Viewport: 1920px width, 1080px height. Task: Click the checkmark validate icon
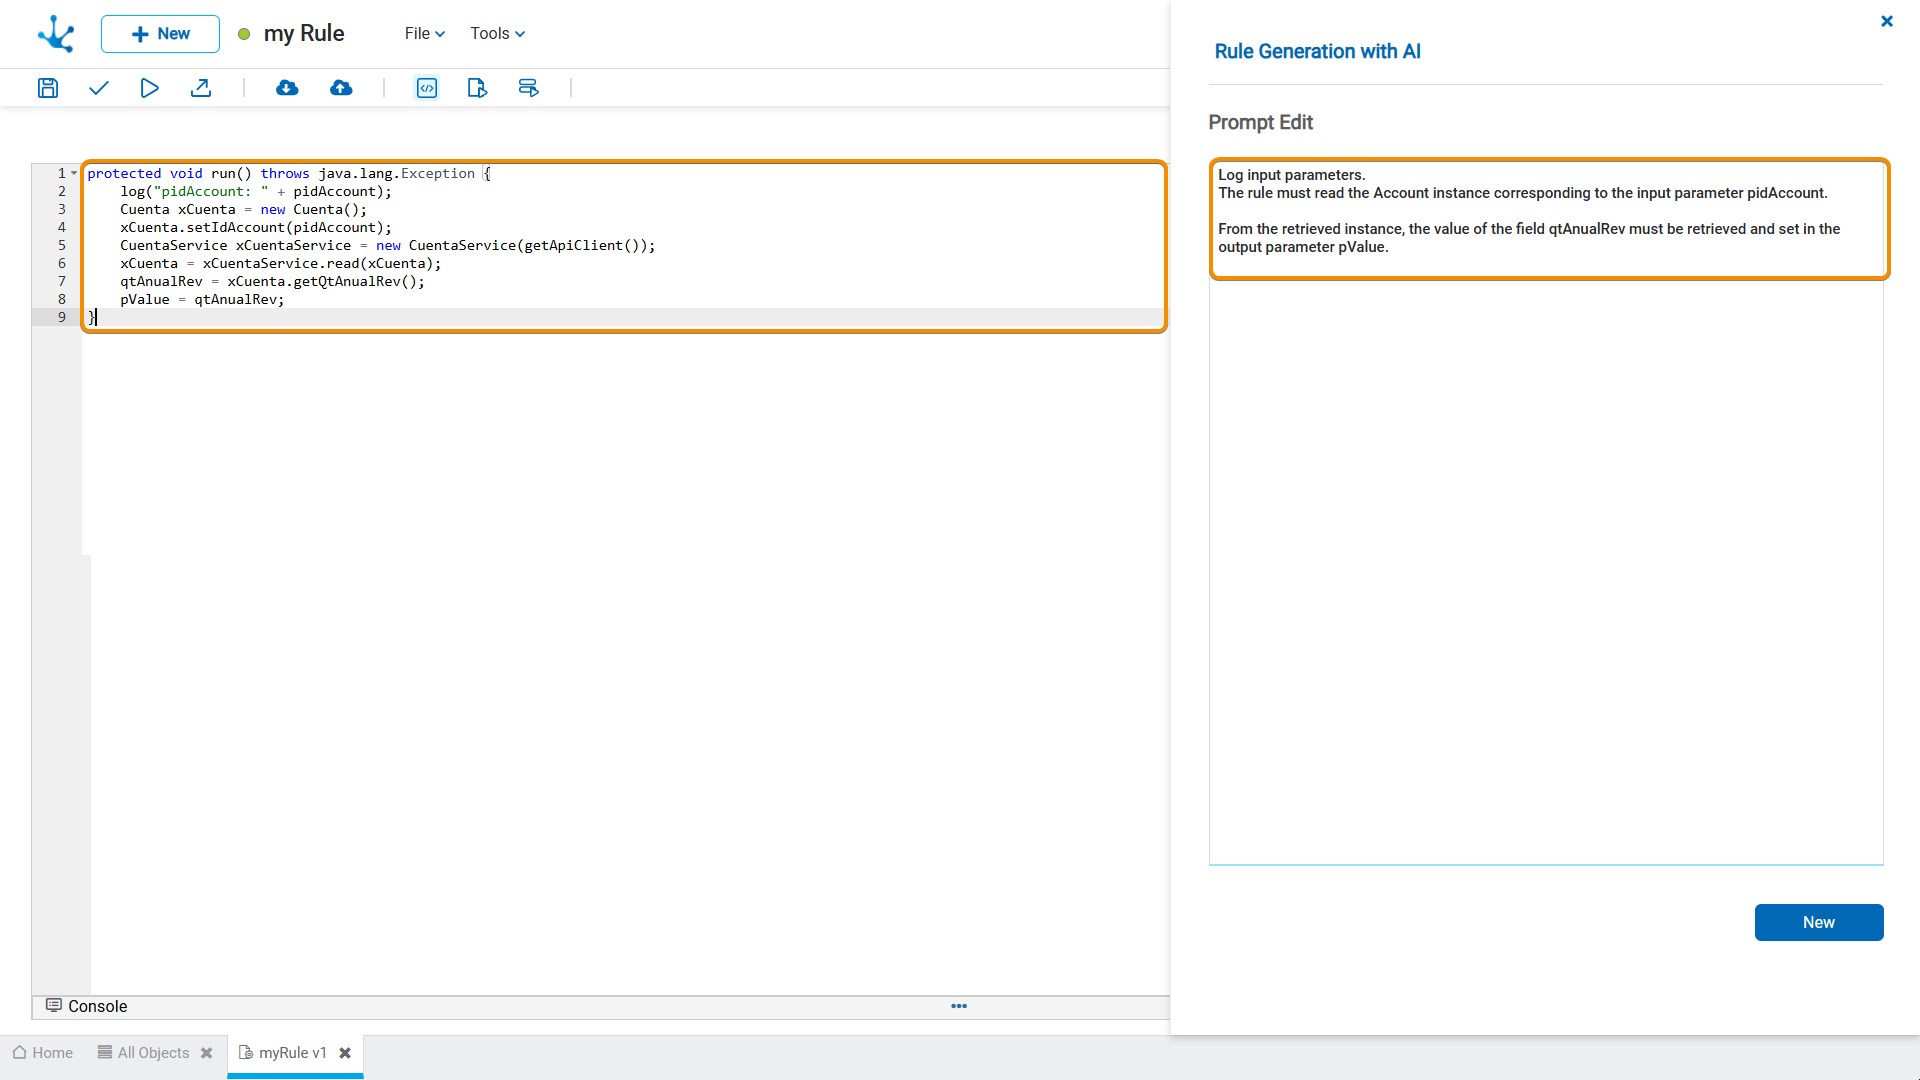tap(98, 88)
